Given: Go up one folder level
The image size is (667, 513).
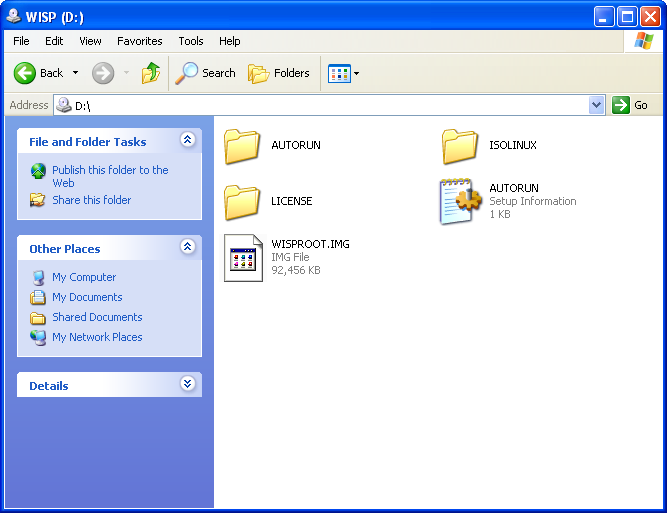Looking at the screenshot, I should (151, 73).
